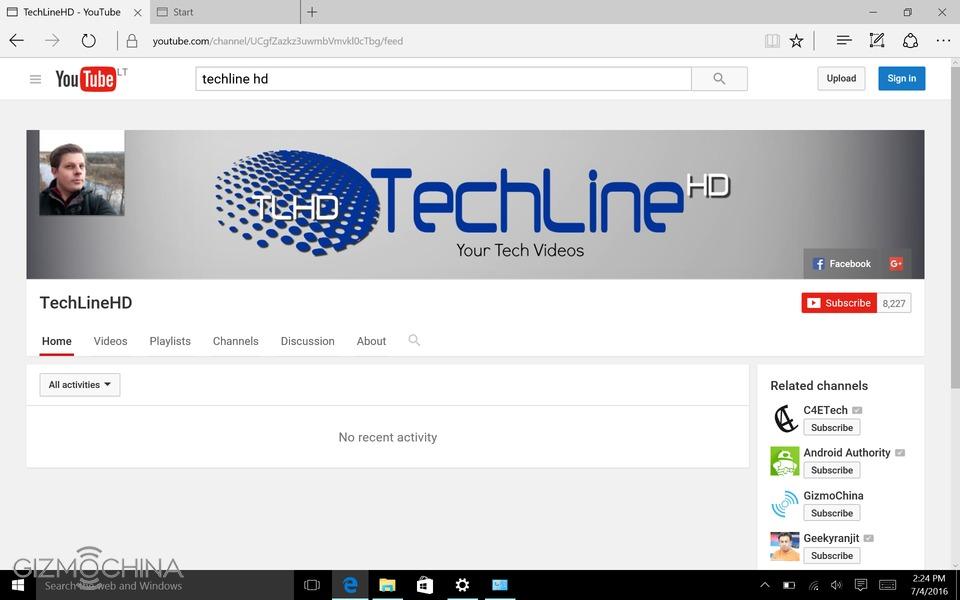Click the Sign in button
Viewport: 960px width, 600px height.
click(x=901, y=79)
